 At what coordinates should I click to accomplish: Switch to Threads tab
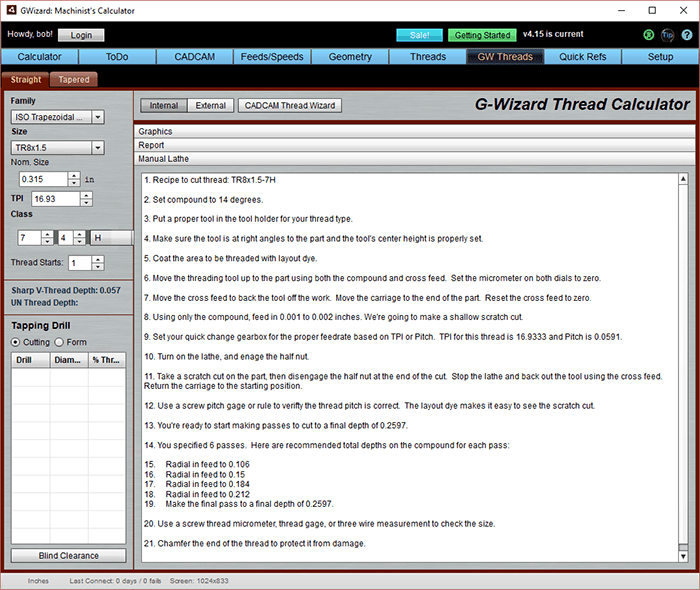coord(428,57)
